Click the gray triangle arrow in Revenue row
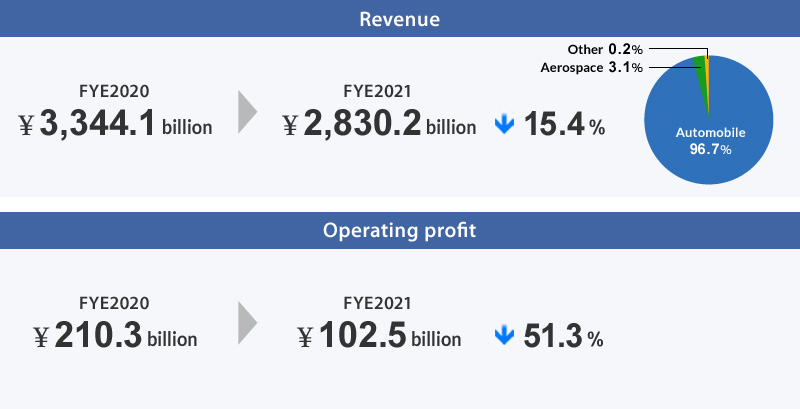Image resolution: width=800 pixels, height=409 pixels. click(247, 112)
